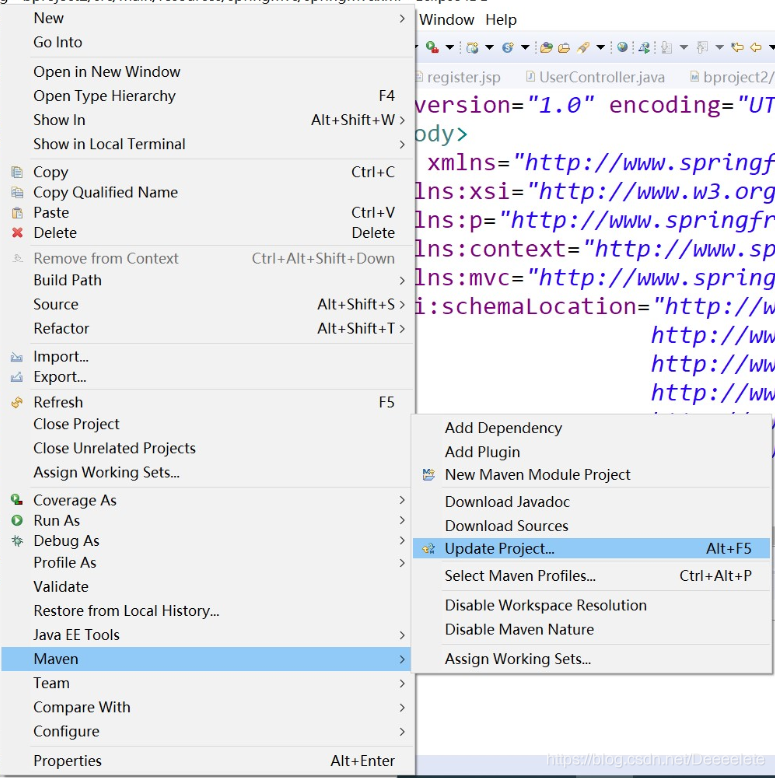Choose Restore from Local History
The width and height of the screenshot is (775, 778).
[x=206, y=611]
